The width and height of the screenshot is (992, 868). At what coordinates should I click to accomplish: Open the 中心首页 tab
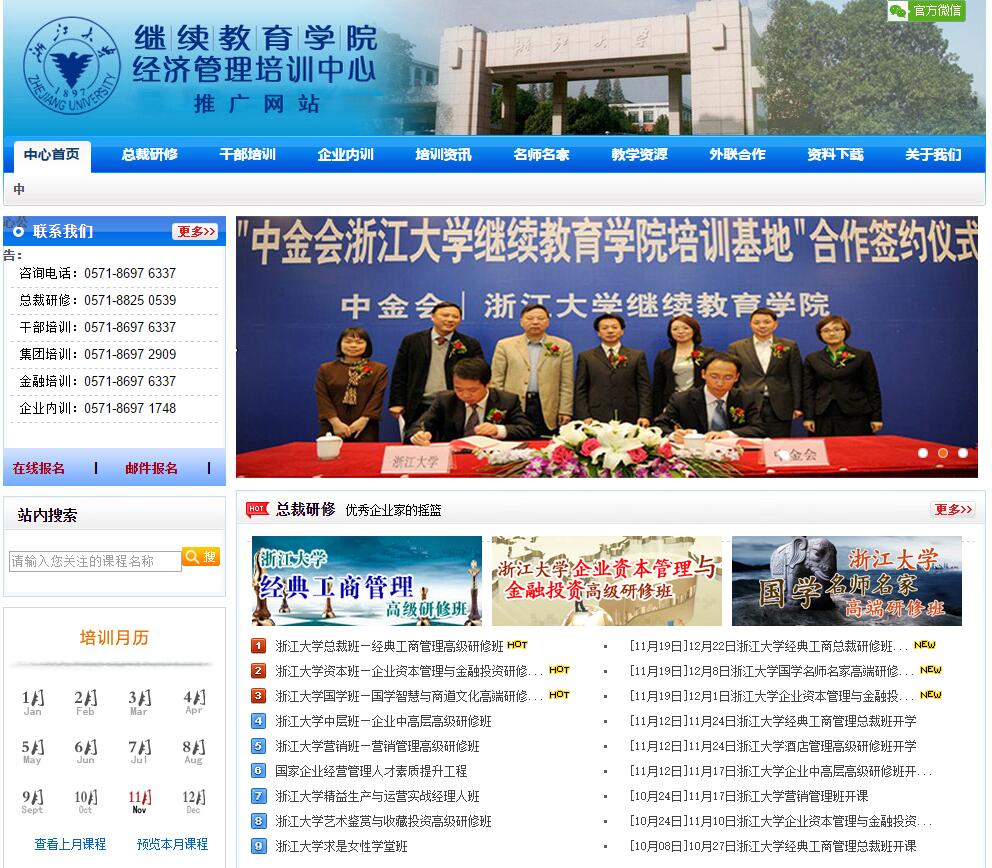(52, 156)
